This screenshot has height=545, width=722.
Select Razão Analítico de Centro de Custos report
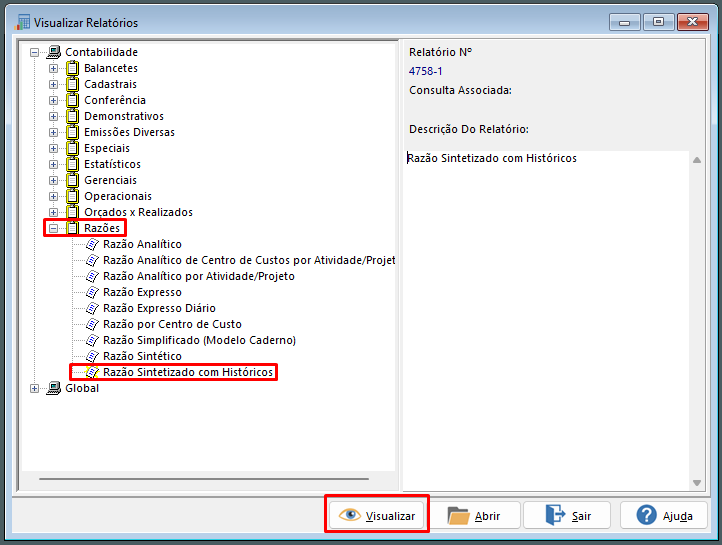(x=249, y=260)
